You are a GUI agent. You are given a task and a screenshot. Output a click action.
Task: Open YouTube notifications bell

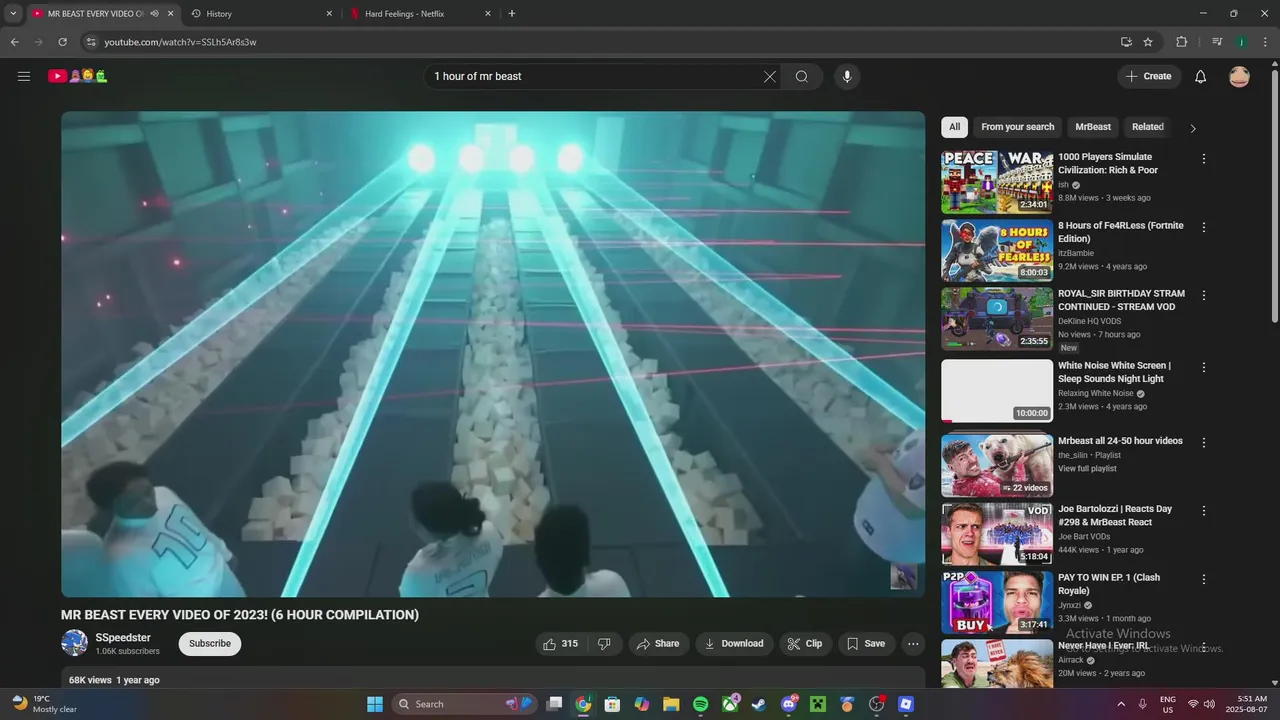coord(1200,76)
